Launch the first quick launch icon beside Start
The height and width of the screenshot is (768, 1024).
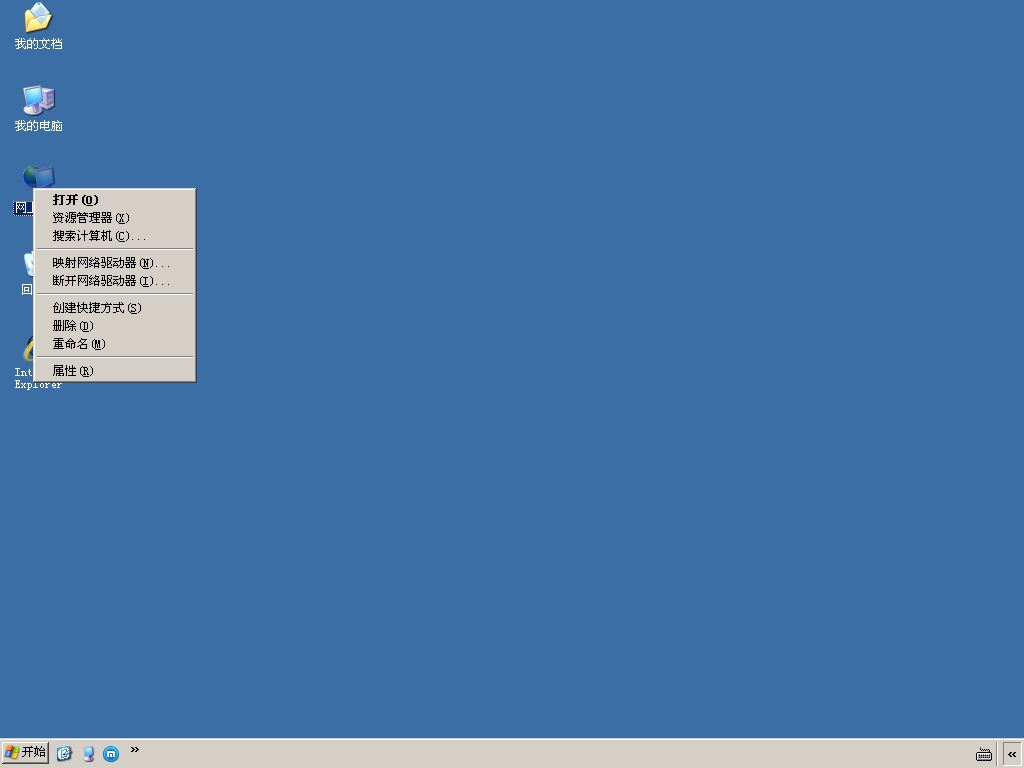click(x=64, y=754)
